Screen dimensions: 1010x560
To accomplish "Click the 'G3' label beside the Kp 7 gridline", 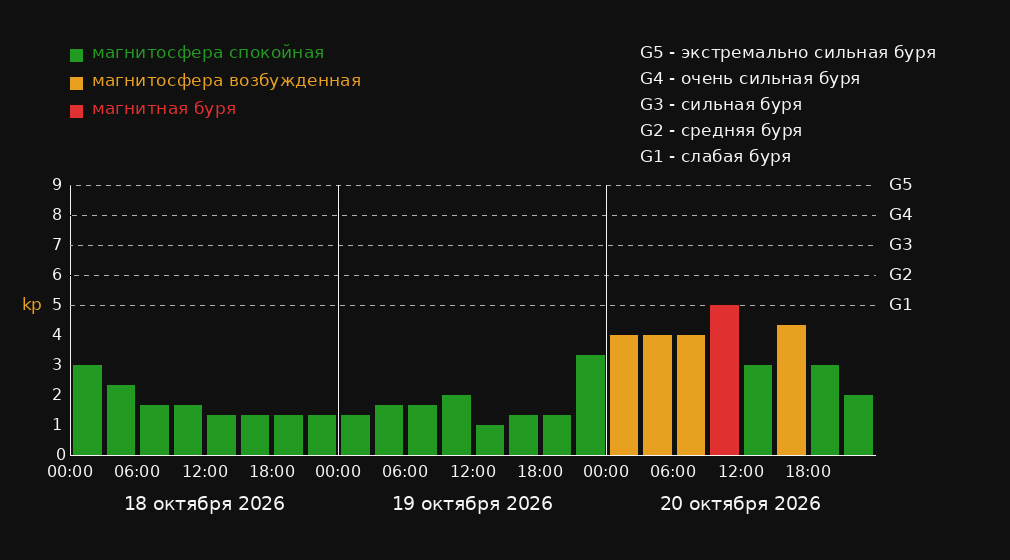I will 900,245.
